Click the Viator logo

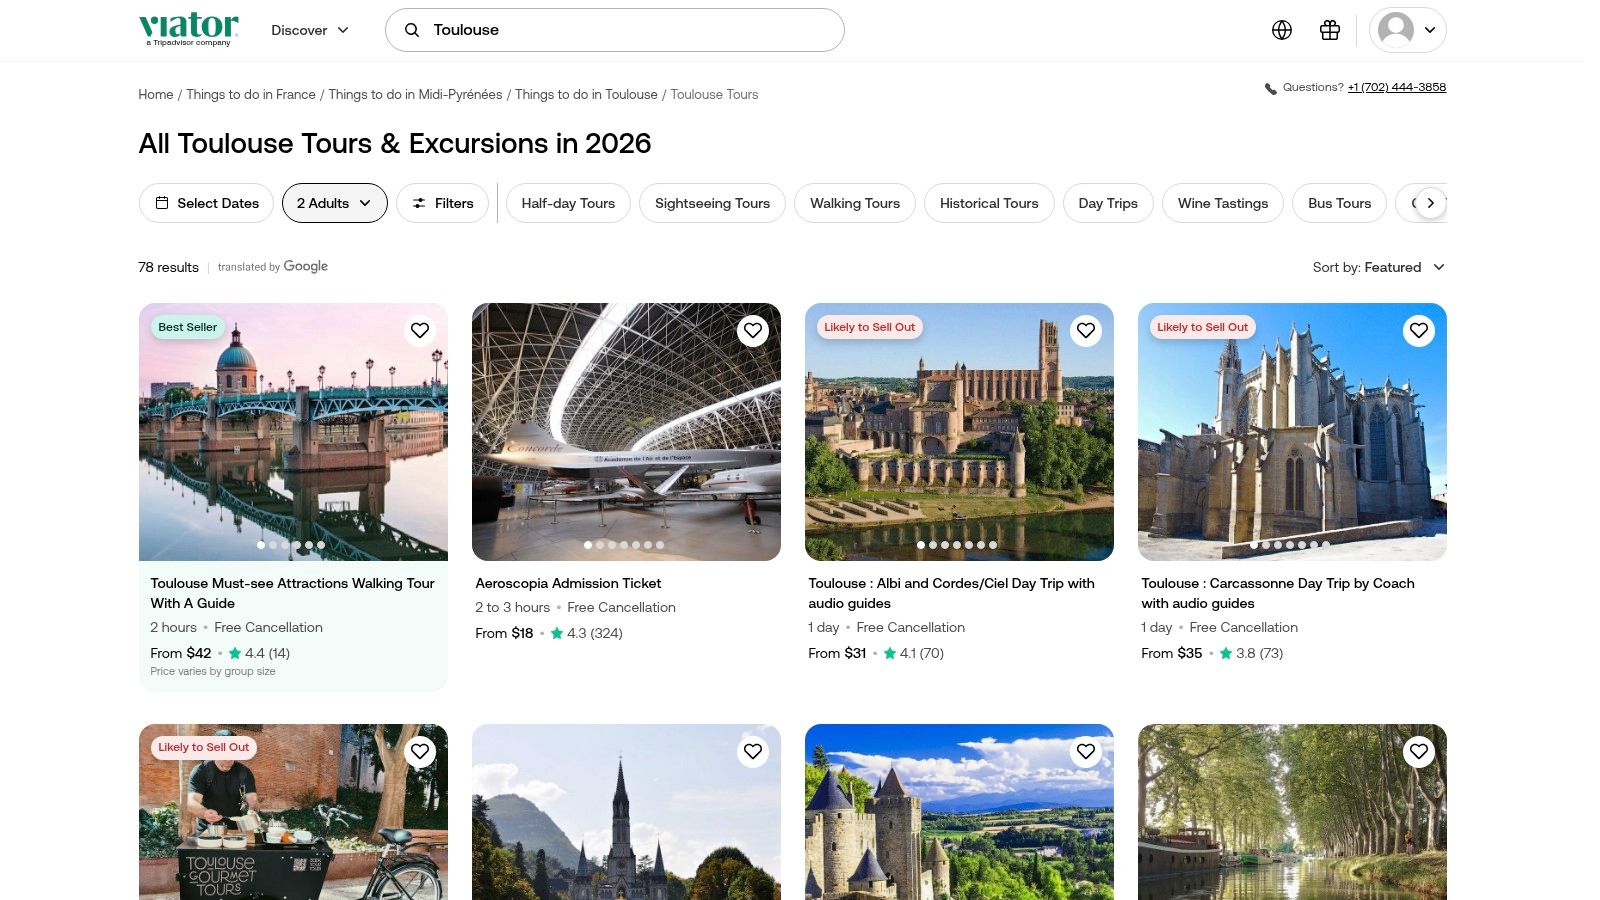pyautogui.click(x=189, y=28)
